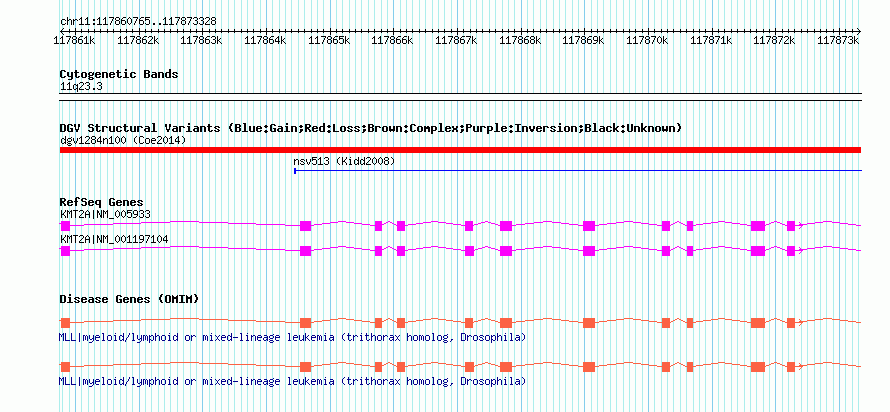The height and width of the screenshot is (412, 890).
Task: Click first orange exon of upper OMIM gene
Action: tap(65, 323)
